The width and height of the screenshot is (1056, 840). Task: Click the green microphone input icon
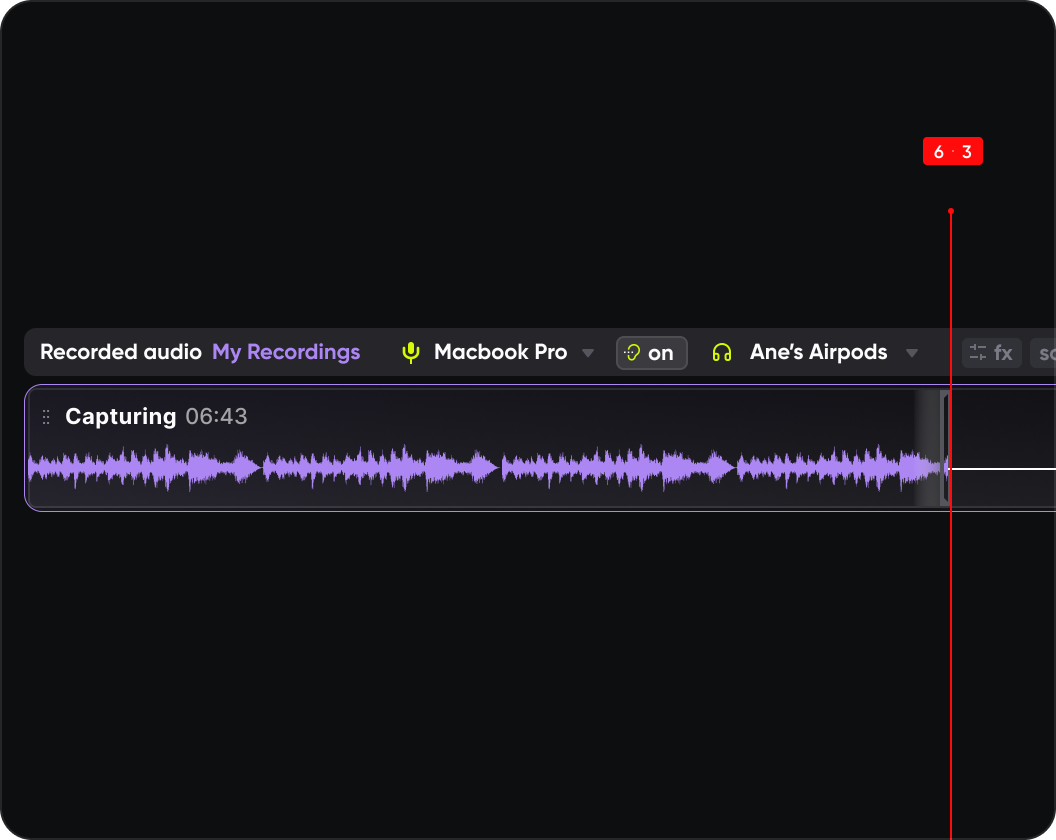410,352
